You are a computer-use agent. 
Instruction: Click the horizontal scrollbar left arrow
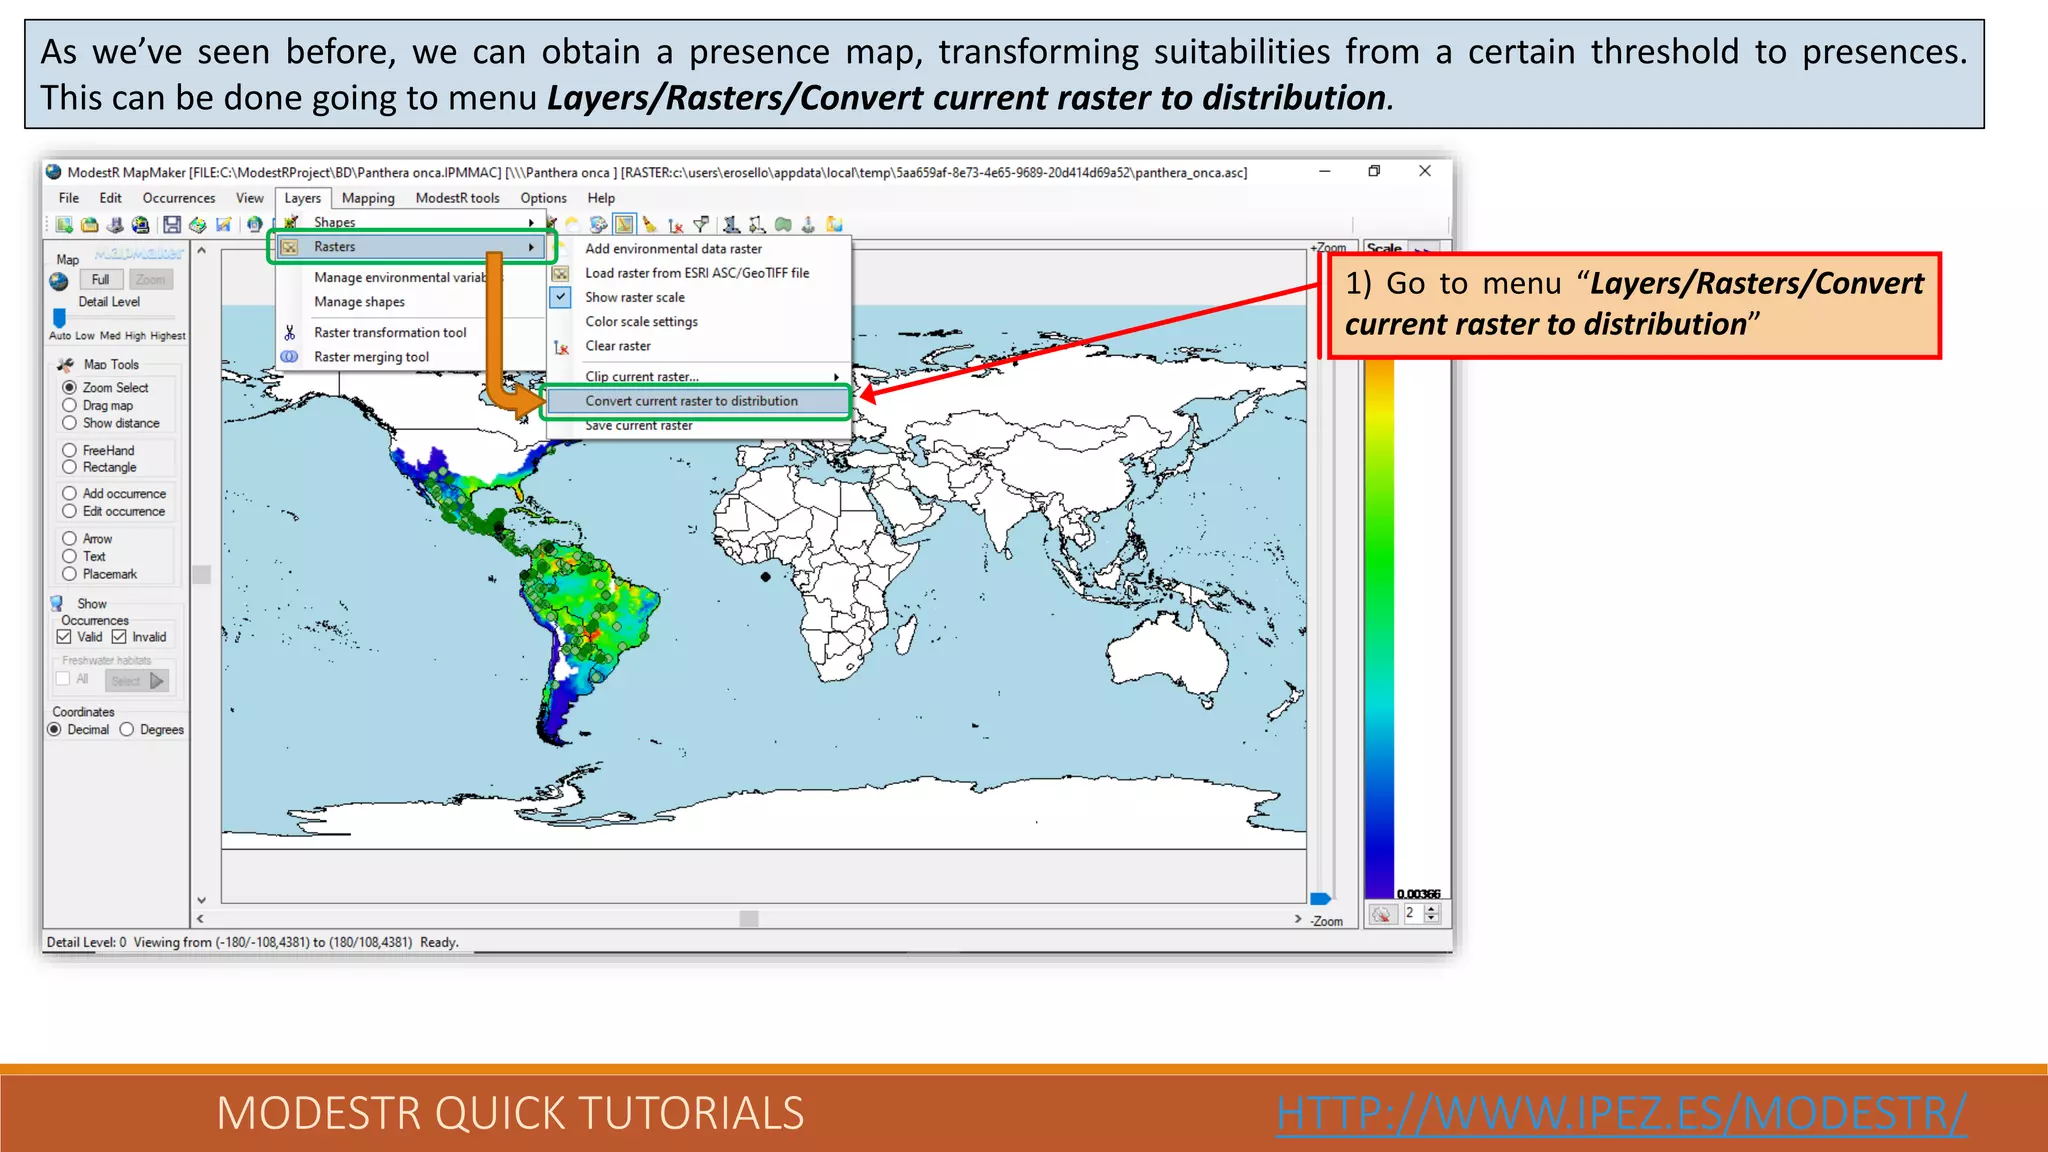click(201, 919)
